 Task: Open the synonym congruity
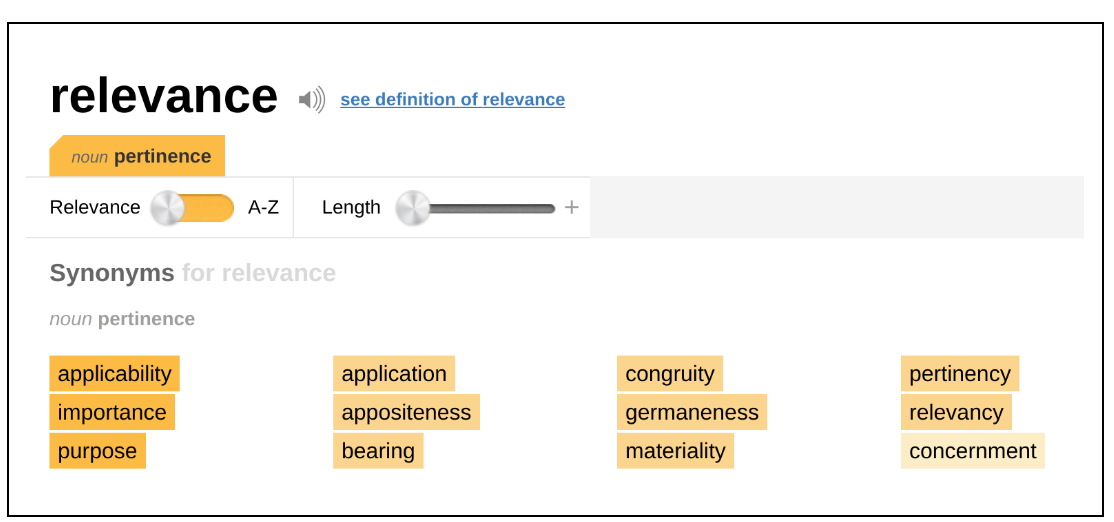[670, 374]
